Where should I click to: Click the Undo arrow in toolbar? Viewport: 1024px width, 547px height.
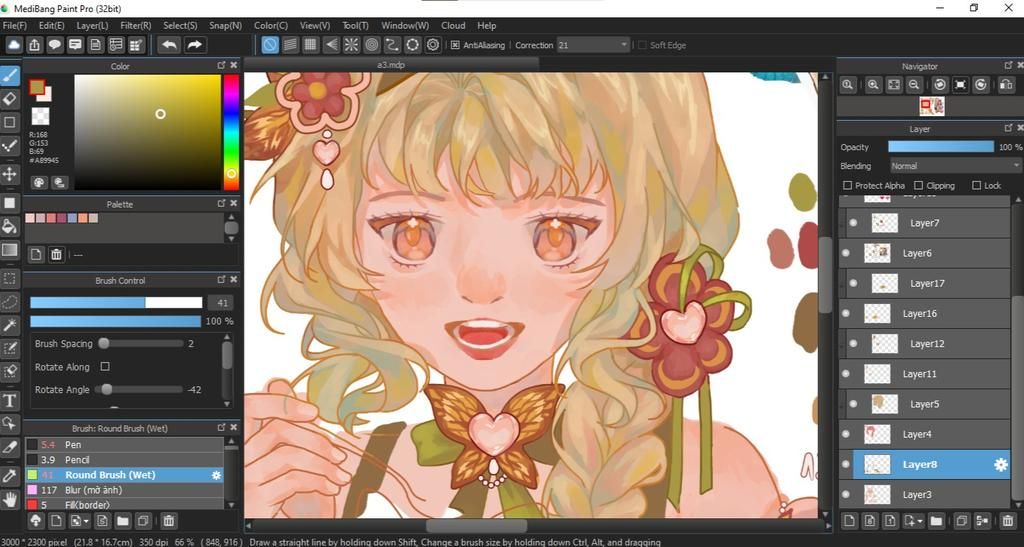[169, 45]
